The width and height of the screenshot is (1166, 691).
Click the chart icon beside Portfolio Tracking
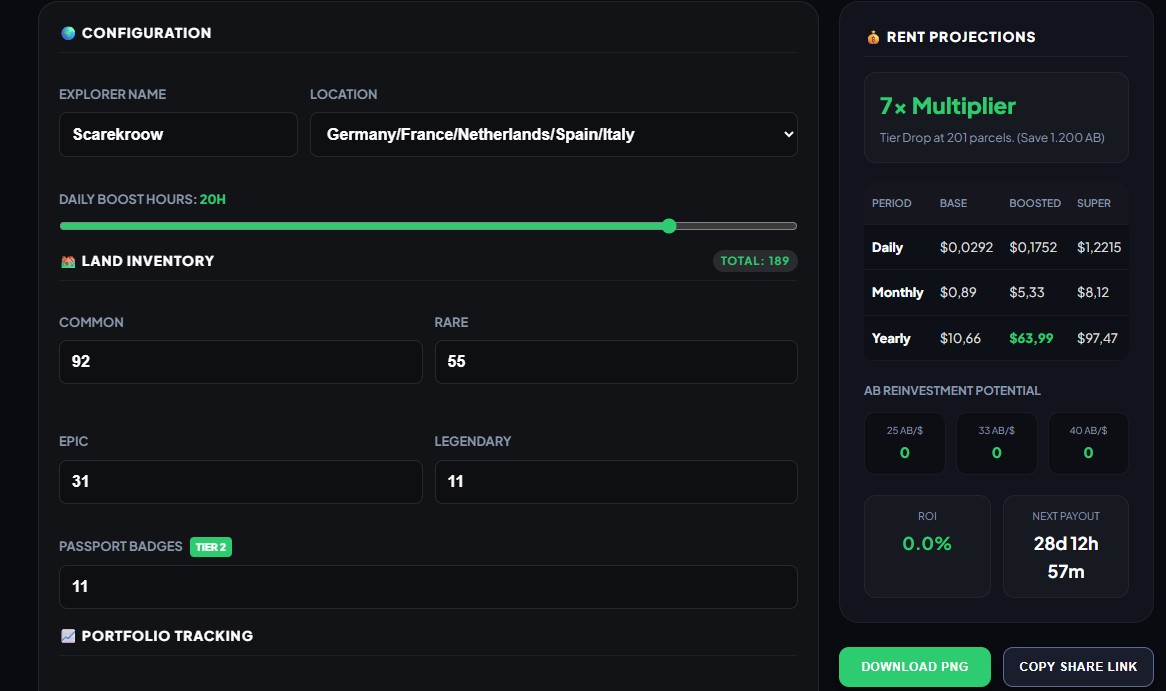click(68, 636)
